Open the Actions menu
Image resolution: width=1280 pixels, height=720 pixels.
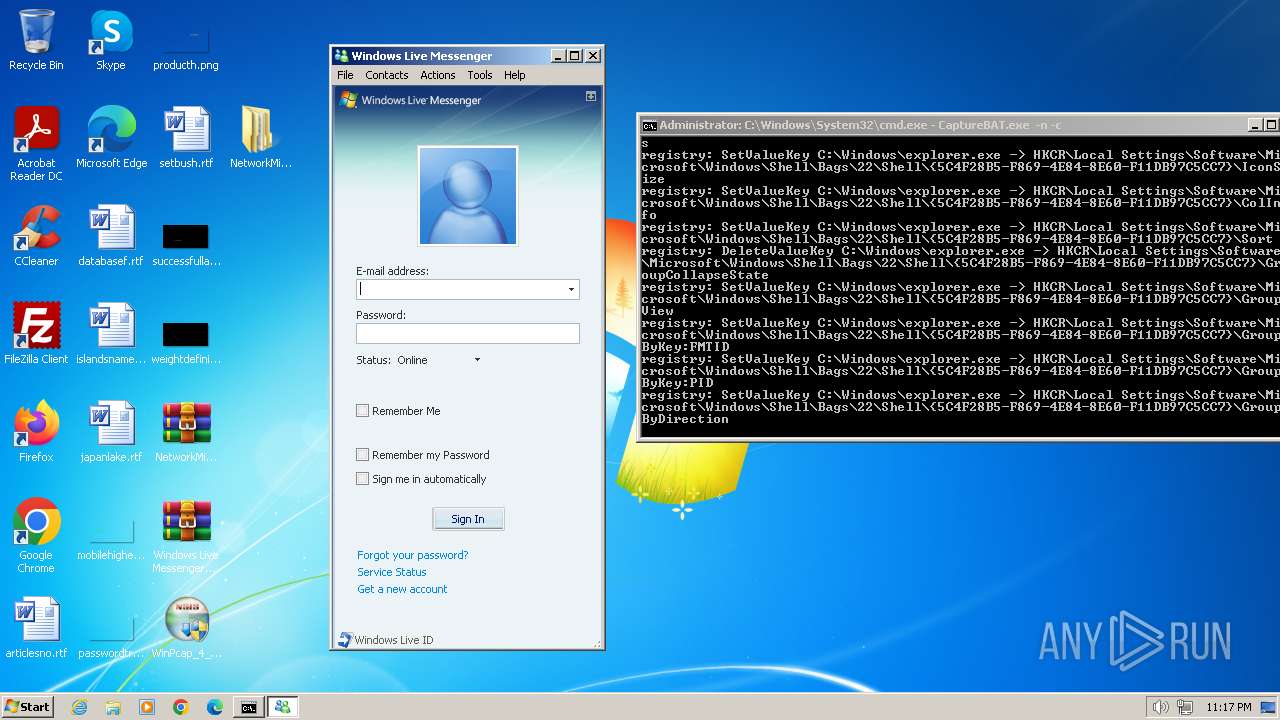tap(437, 75)
